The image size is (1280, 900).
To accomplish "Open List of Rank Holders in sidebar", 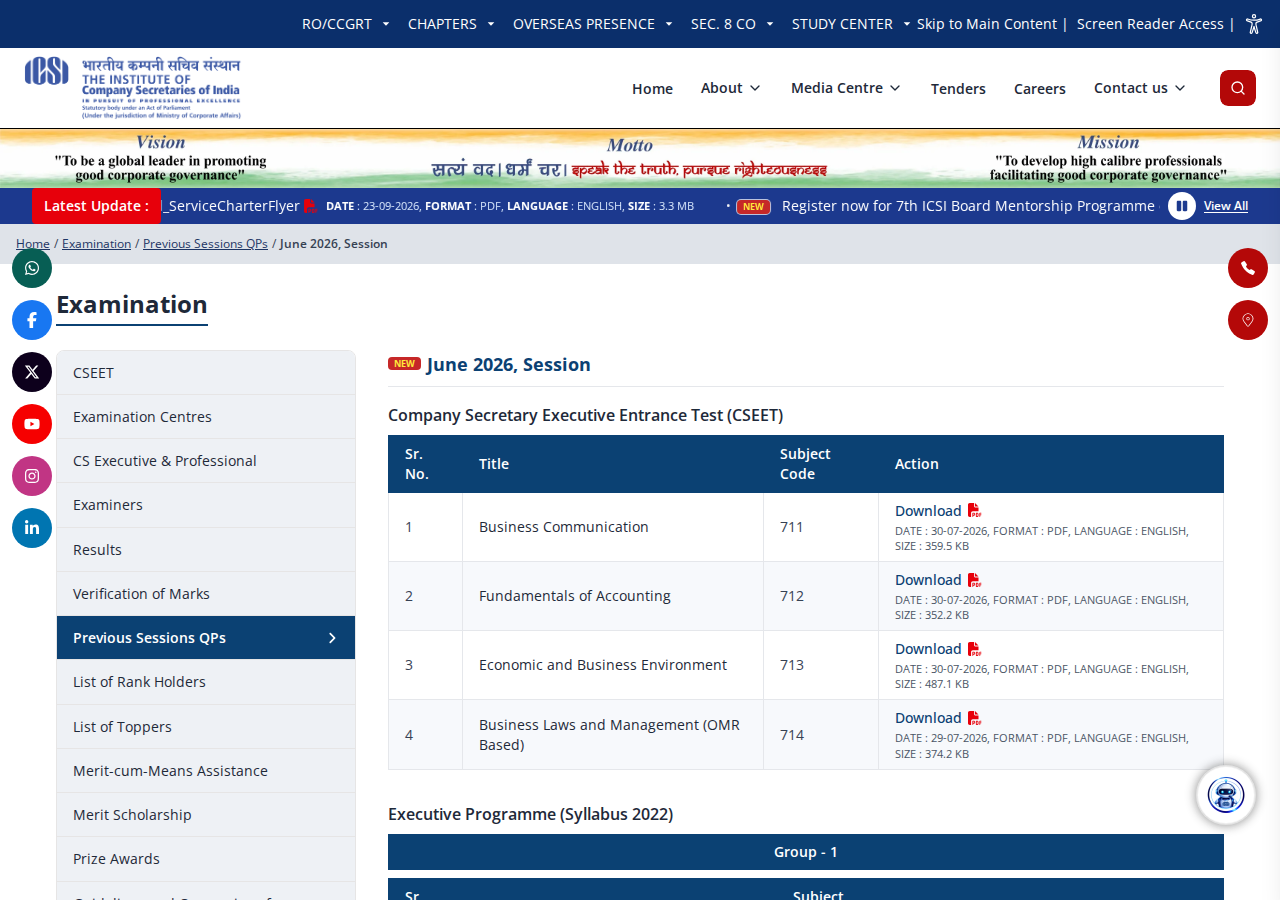I will tap(206, 682).
